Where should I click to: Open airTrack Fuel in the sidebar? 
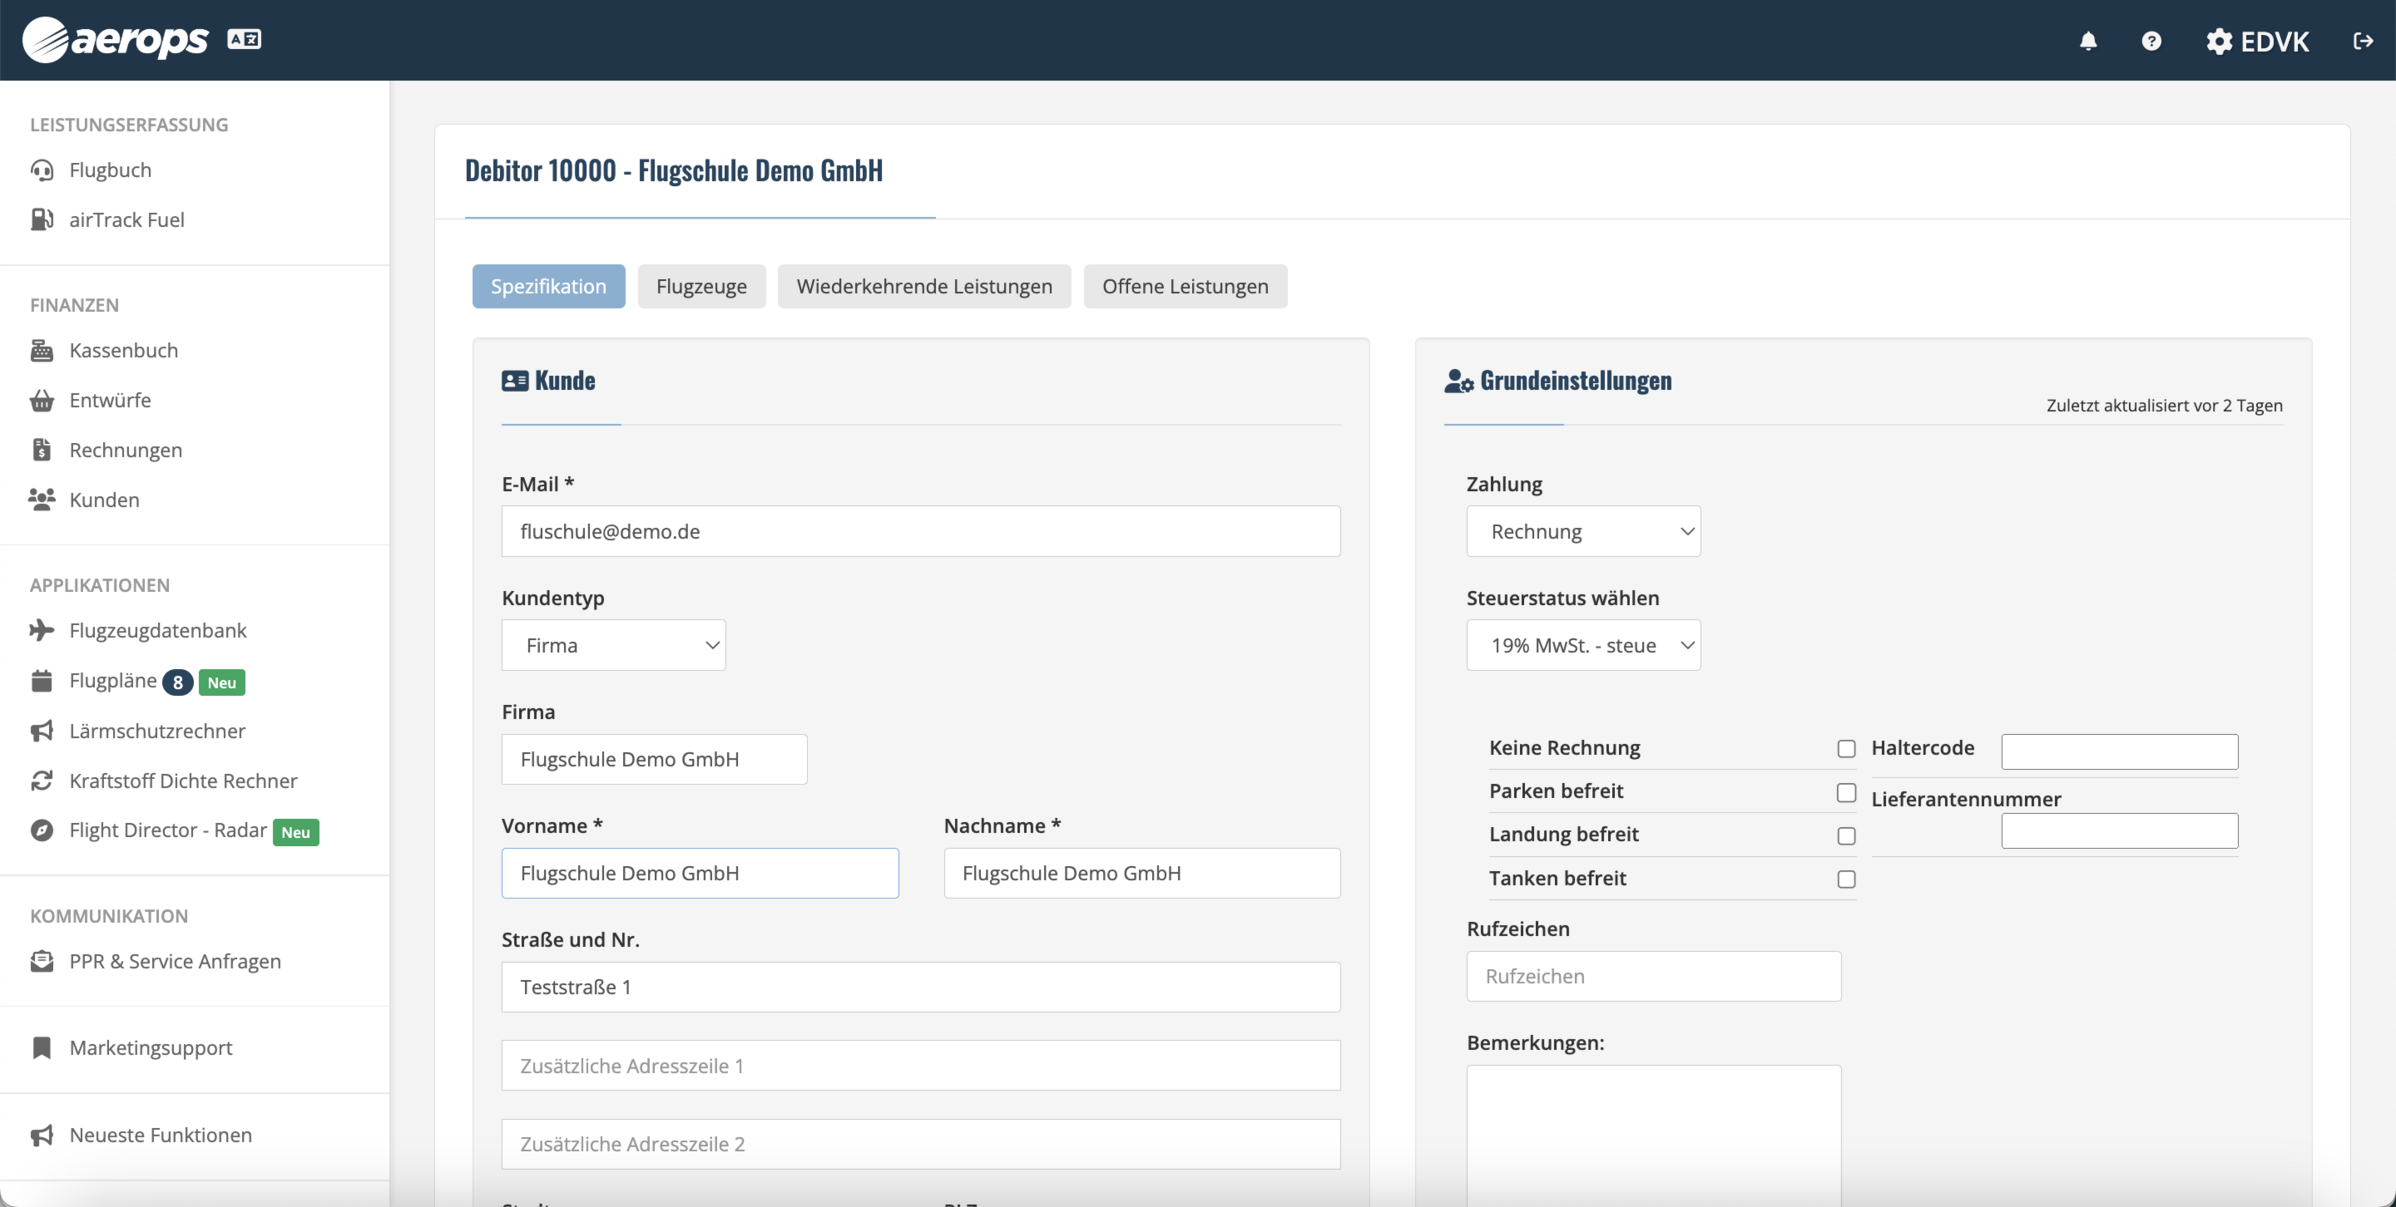(x=127, y=219)
